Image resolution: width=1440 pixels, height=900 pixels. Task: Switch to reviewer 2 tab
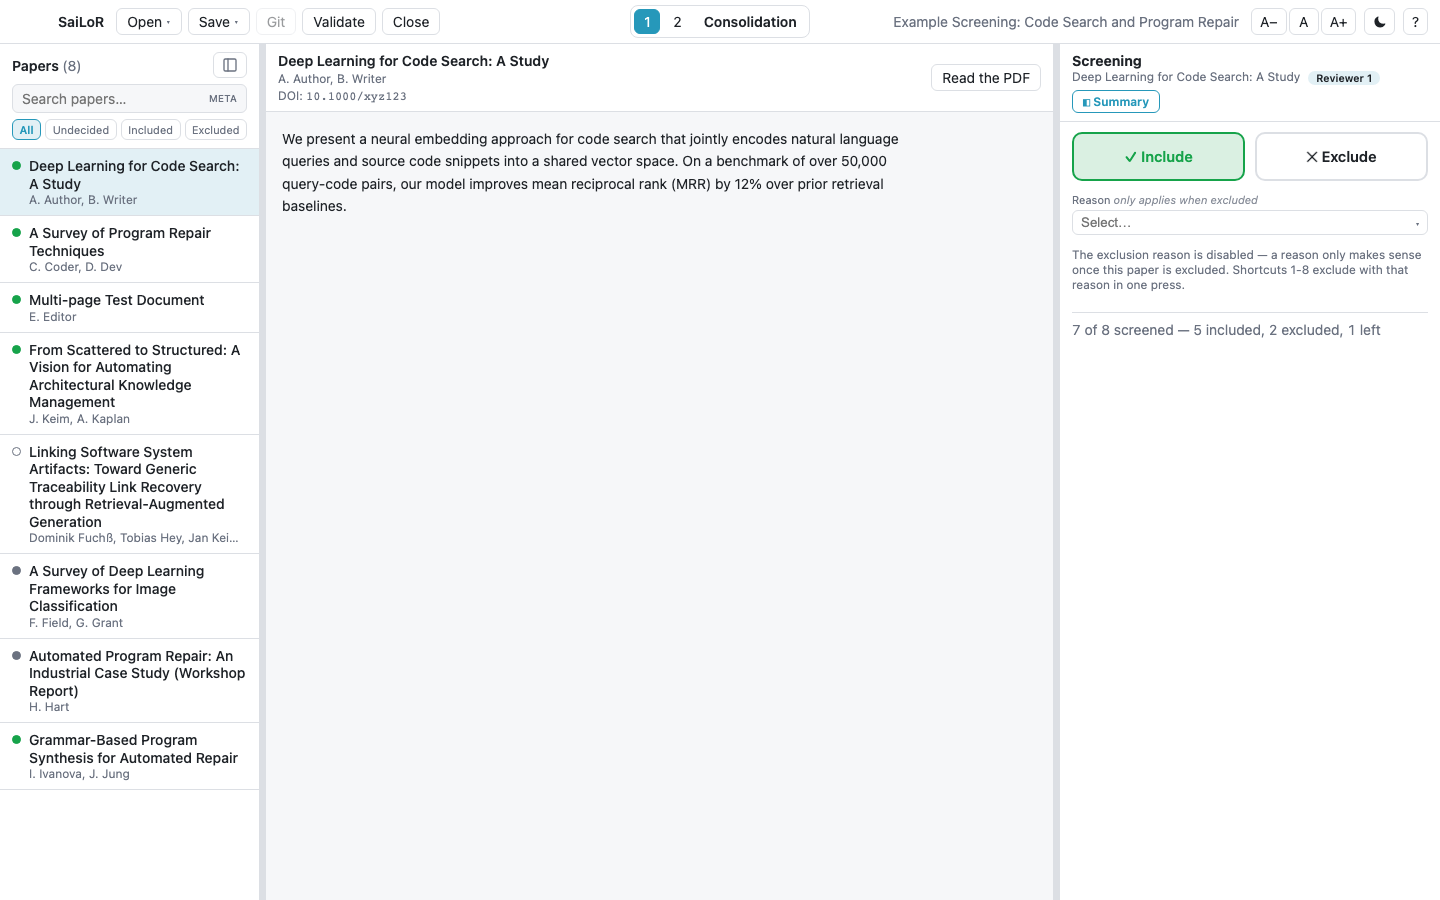677,22
